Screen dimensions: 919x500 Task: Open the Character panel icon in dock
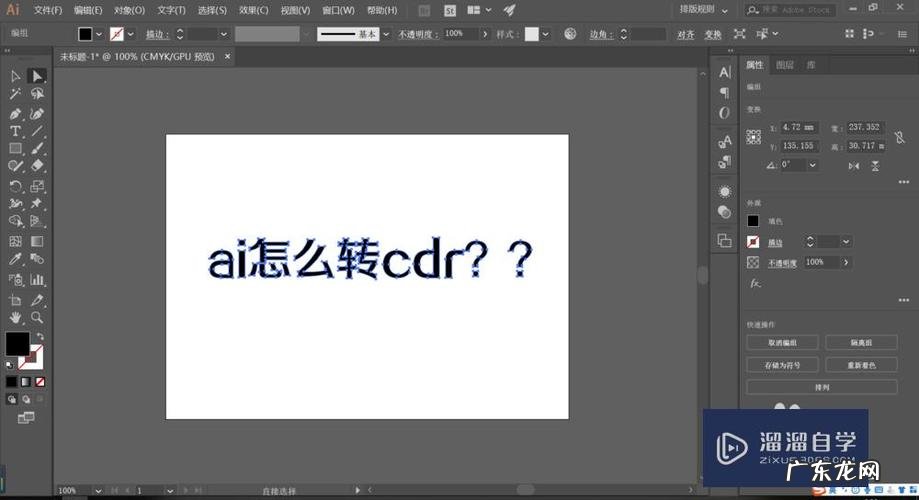pyautogui.click(x=724, y=72)
